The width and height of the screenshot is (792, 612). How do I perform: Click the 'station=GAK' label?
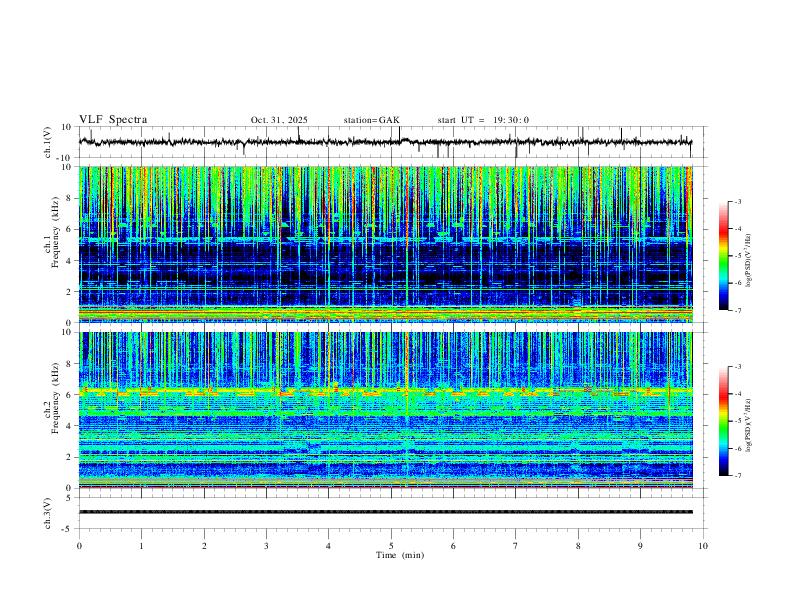371,120
